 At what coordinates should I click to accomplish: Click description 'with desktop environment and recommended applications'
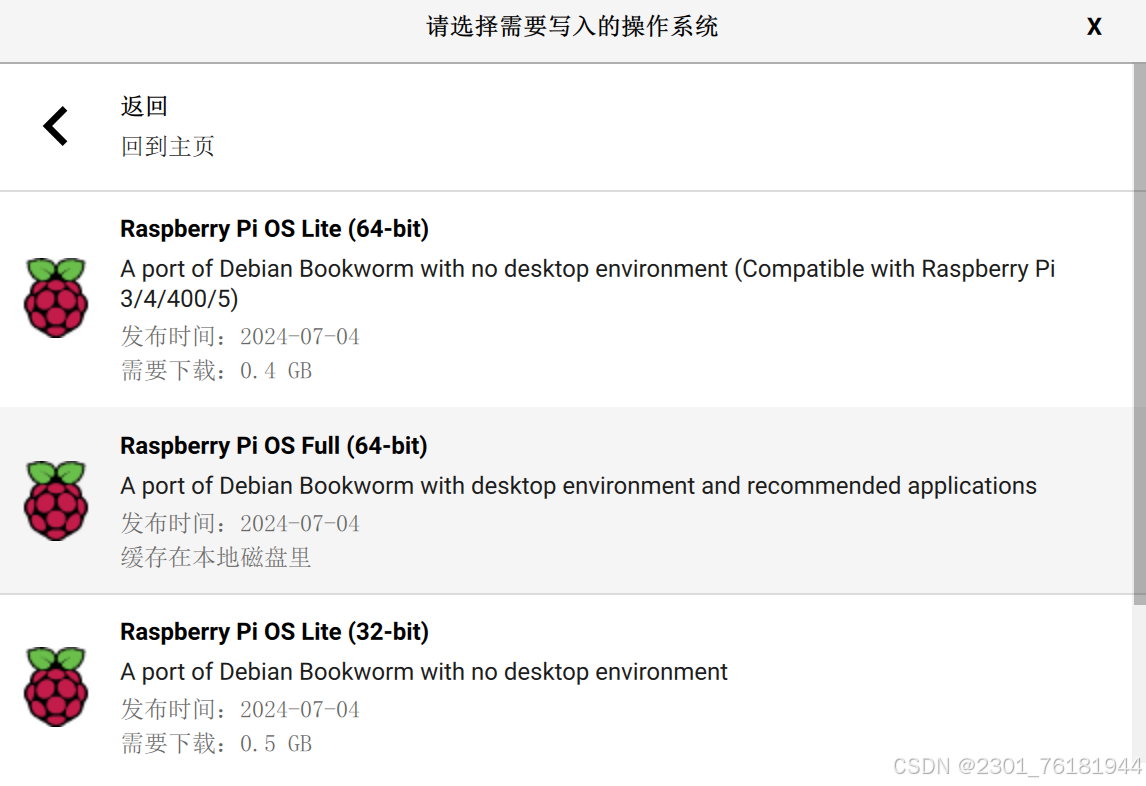click(x=578, y=486)
